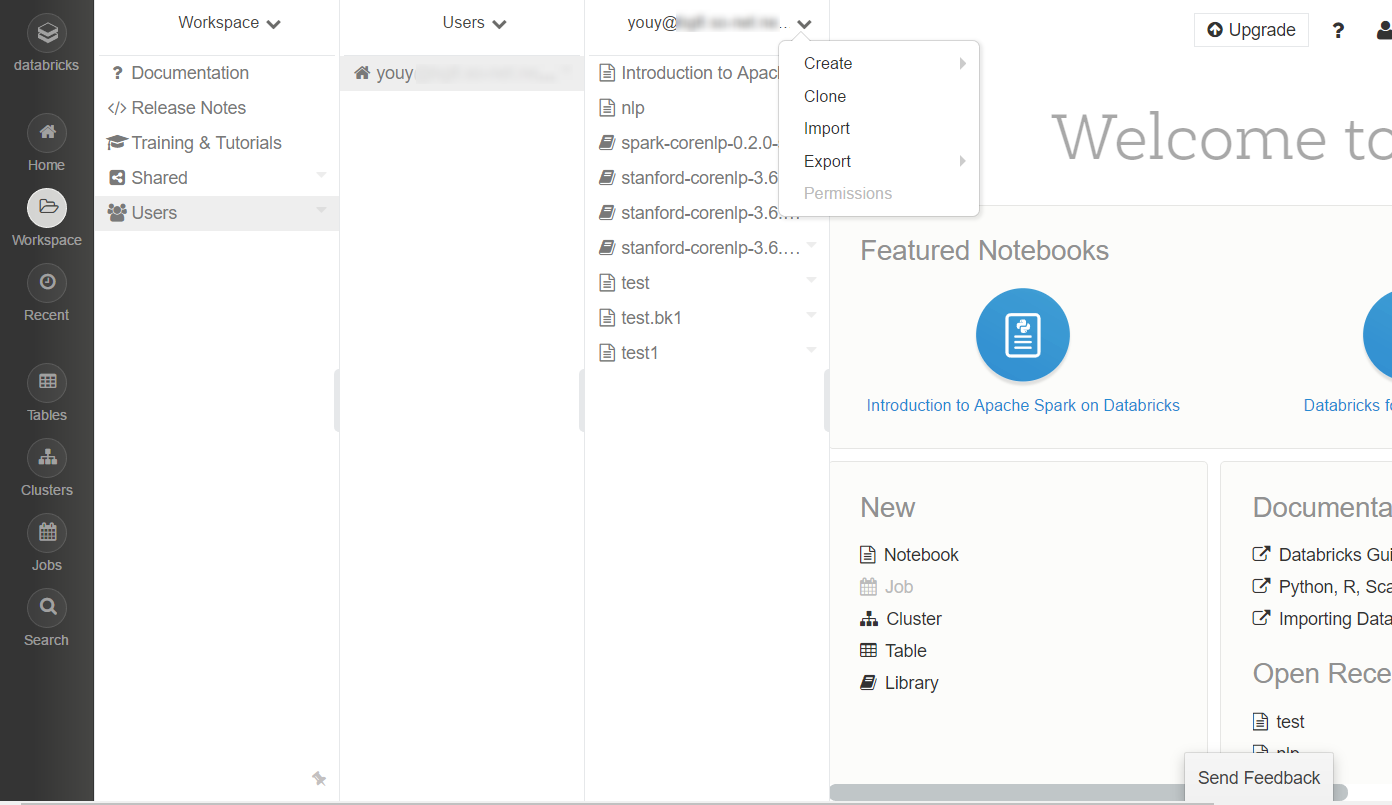This screenshot has width=1392, height=805.
Task: Click Send Feedback button
Action: (x=1259, y=778)
